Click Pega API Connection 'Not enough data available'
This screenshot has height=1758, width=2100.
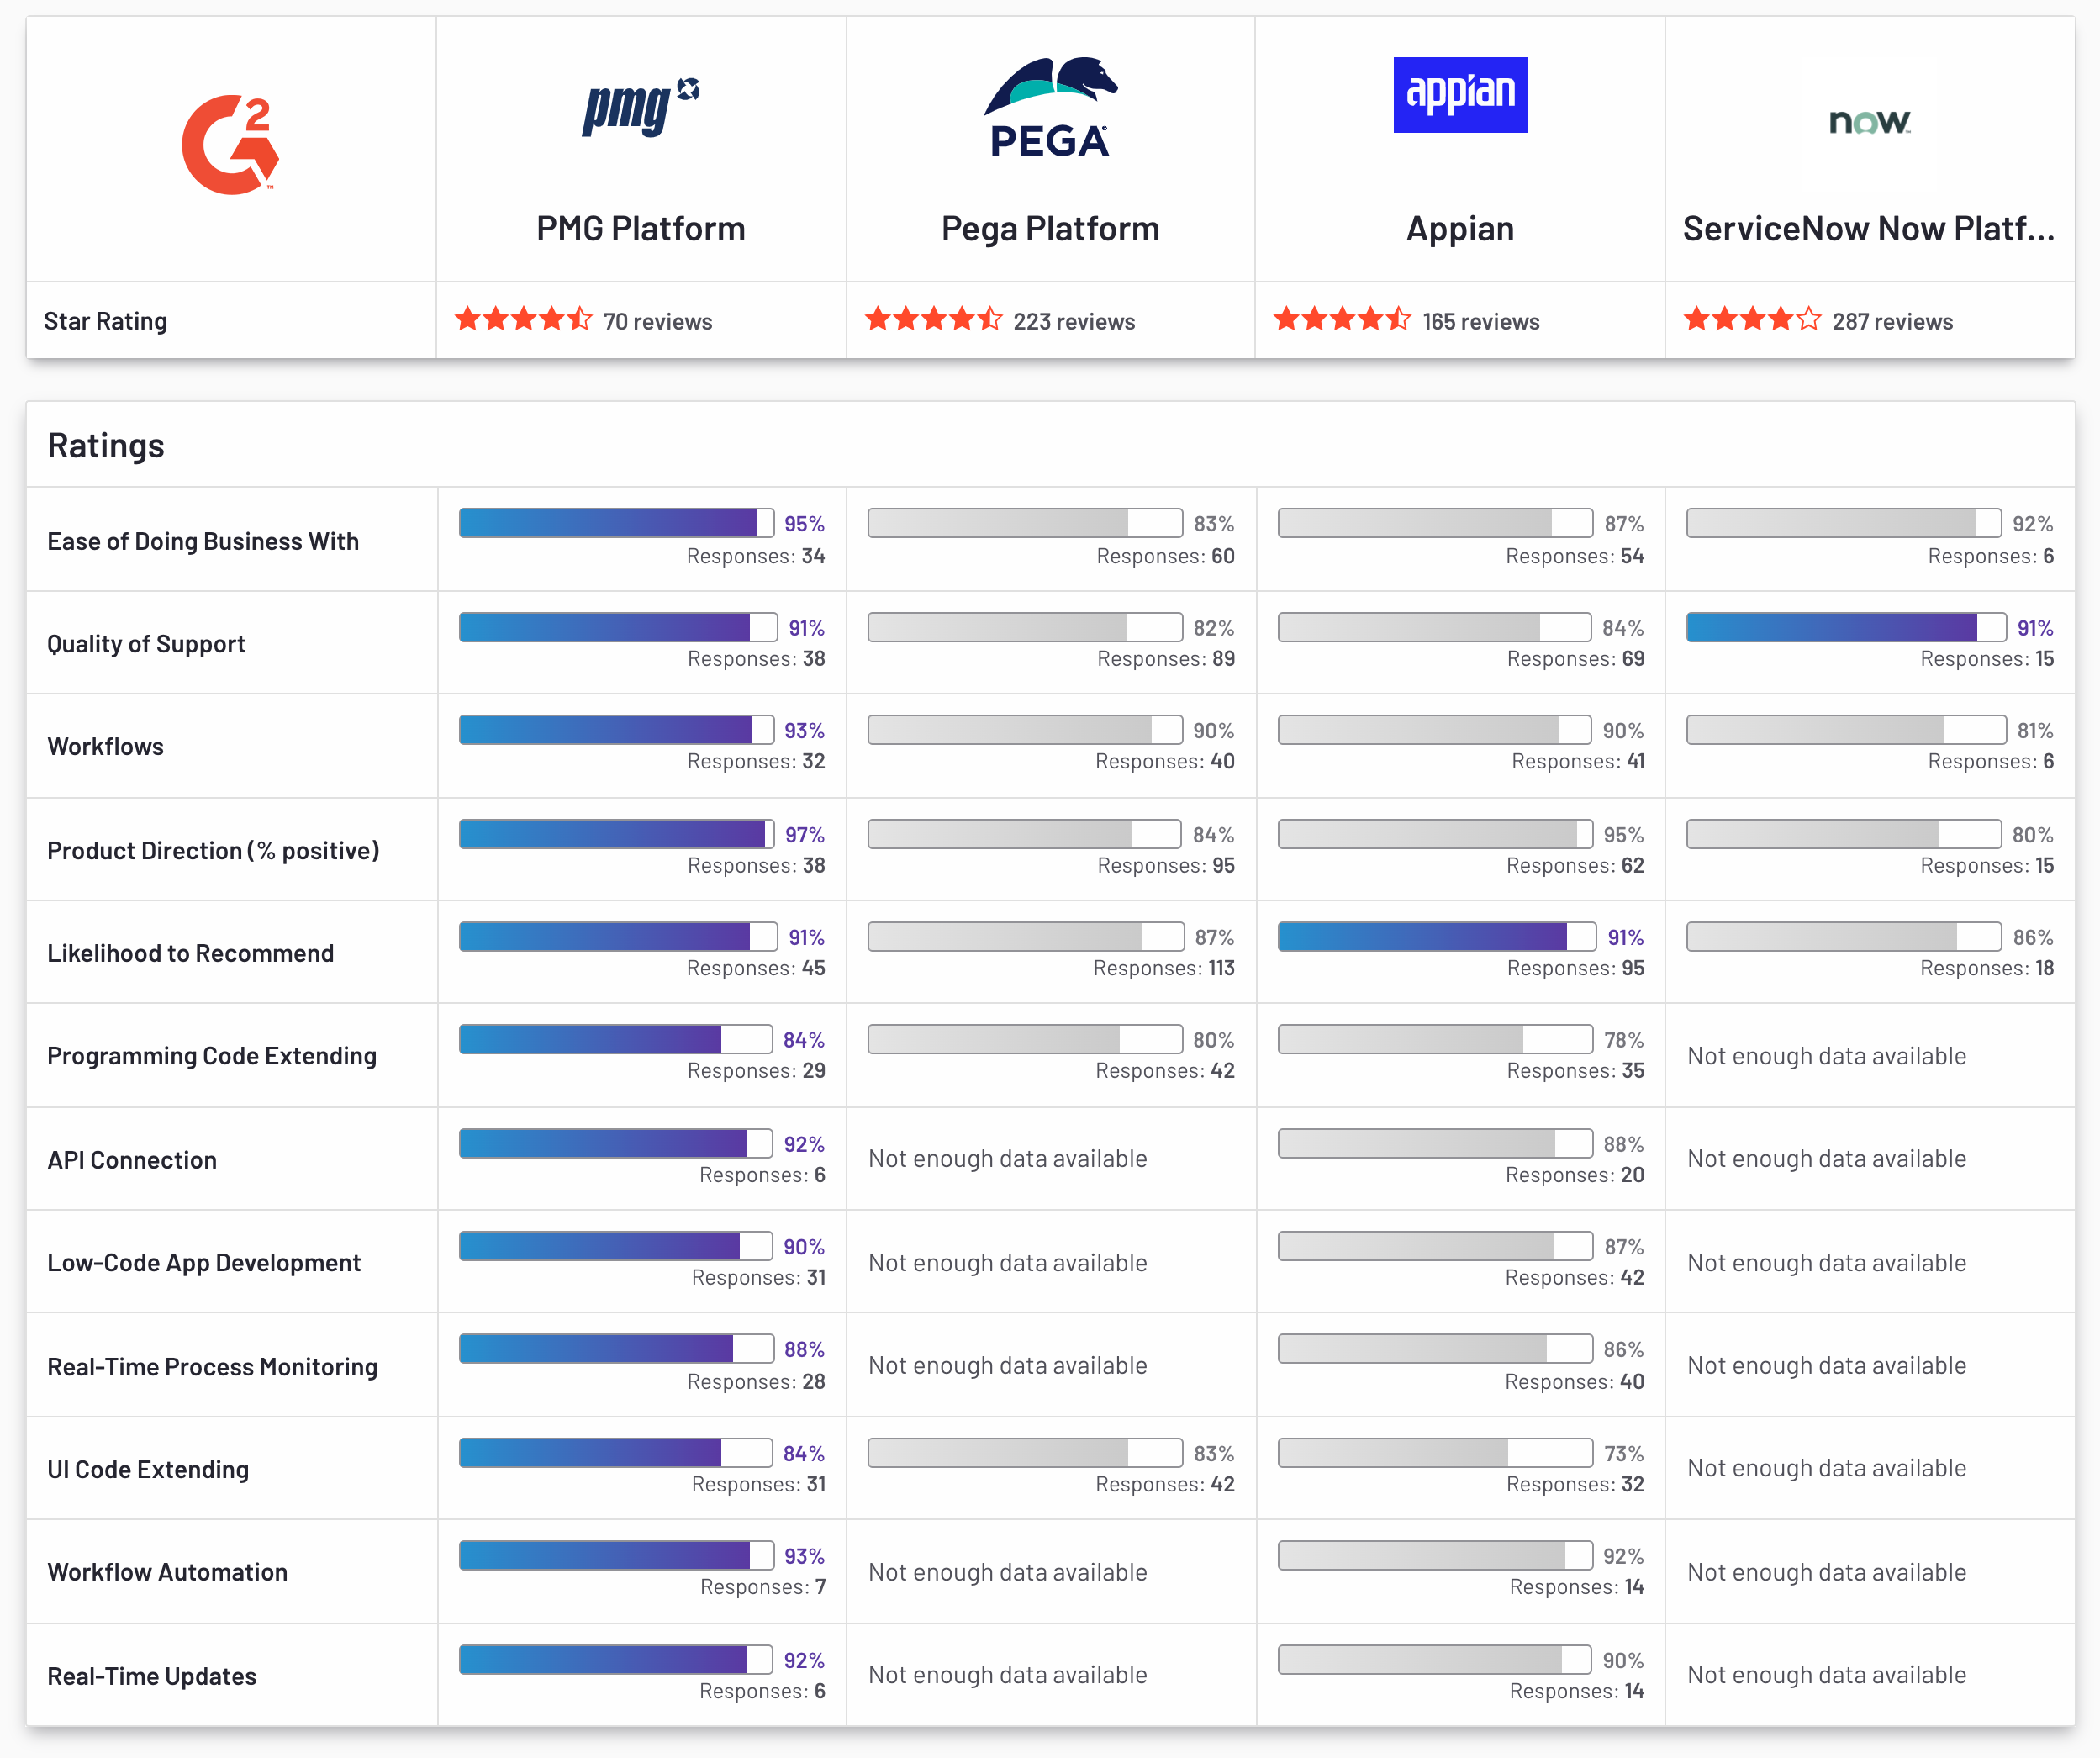coord(1007,1159)
